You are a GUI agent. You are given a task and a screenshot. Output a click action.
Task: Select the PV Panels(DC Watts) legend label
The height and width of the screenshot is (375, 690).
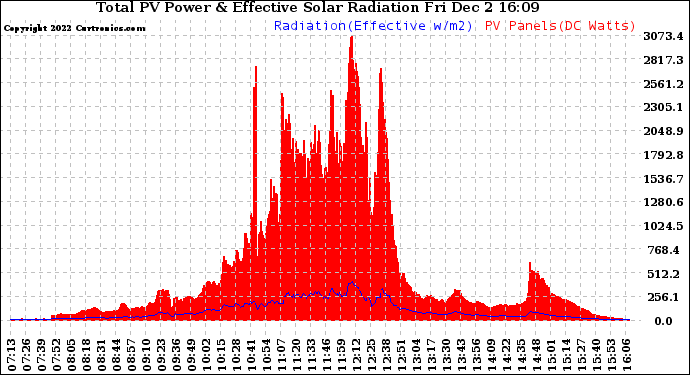[560, 26]
